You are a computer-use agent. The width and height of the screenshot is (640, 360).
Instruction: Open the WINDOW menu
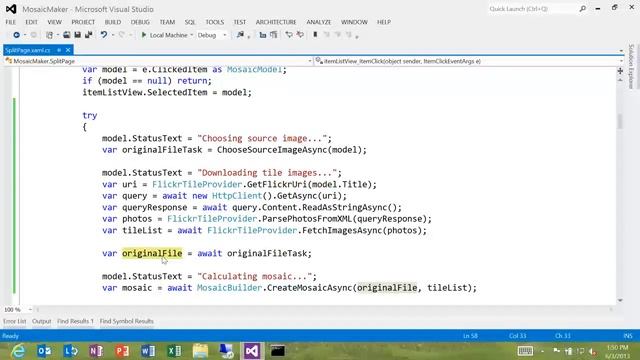pyautogui.click(x=354, y=22)
